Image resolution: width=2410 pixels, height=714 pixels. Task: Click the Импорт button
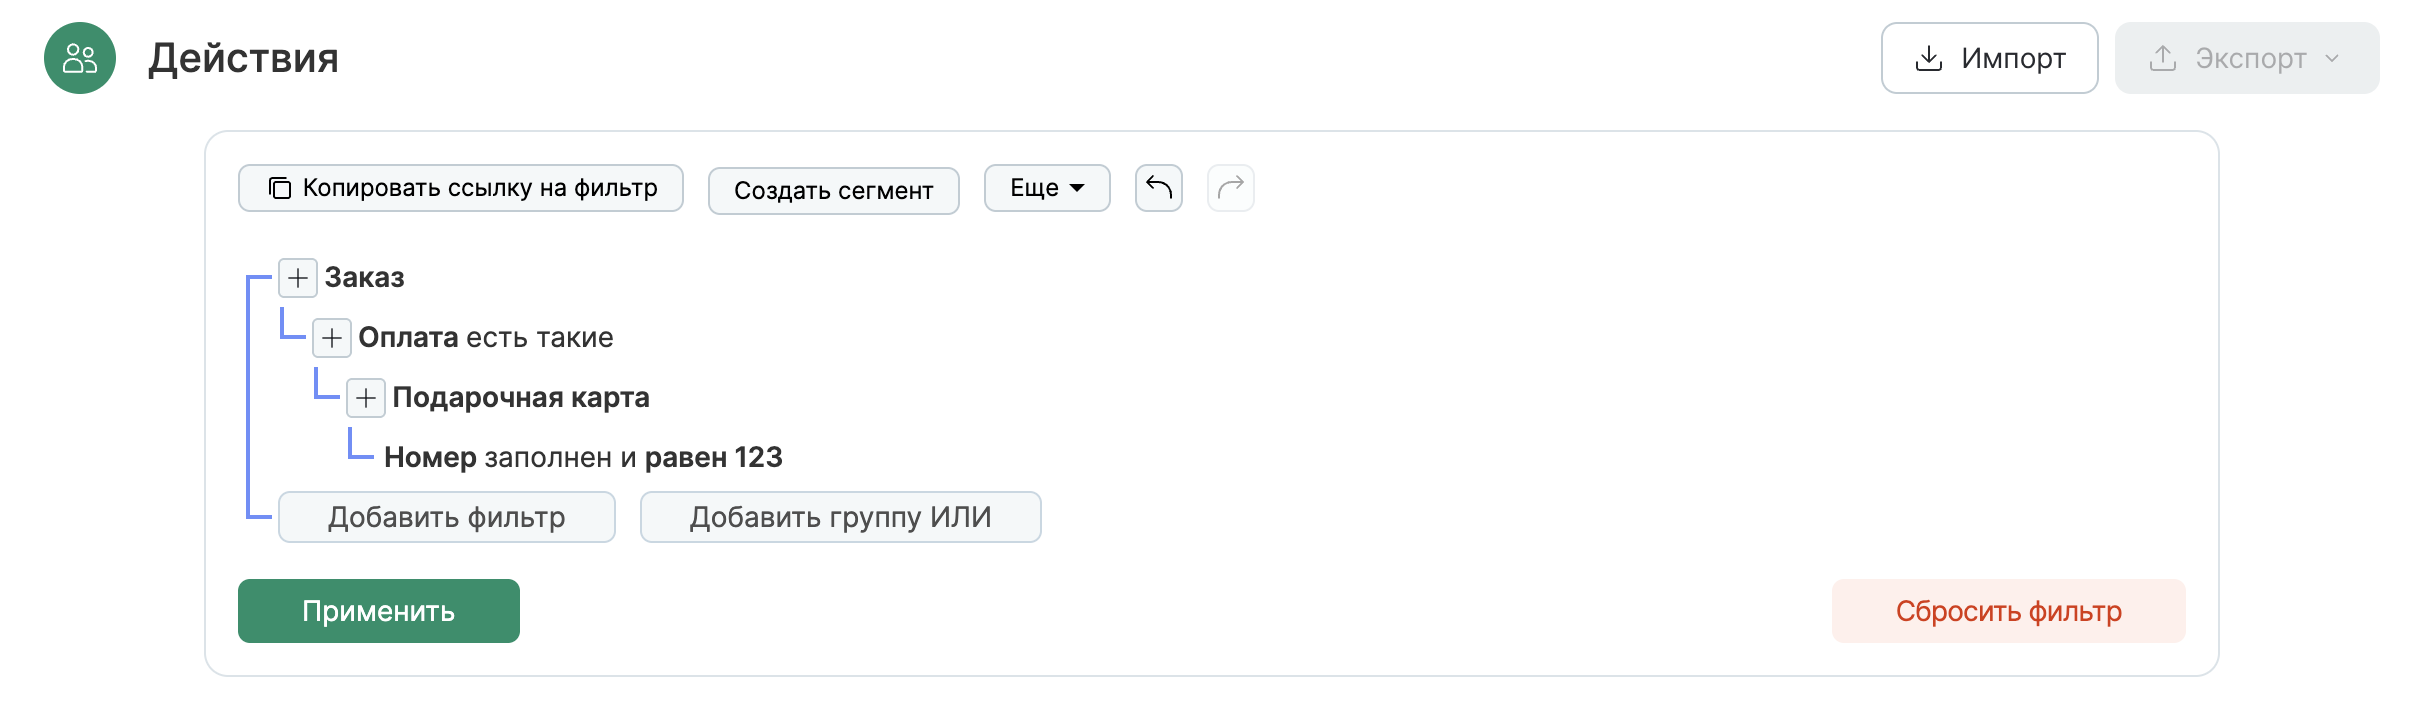(1988, 58)
